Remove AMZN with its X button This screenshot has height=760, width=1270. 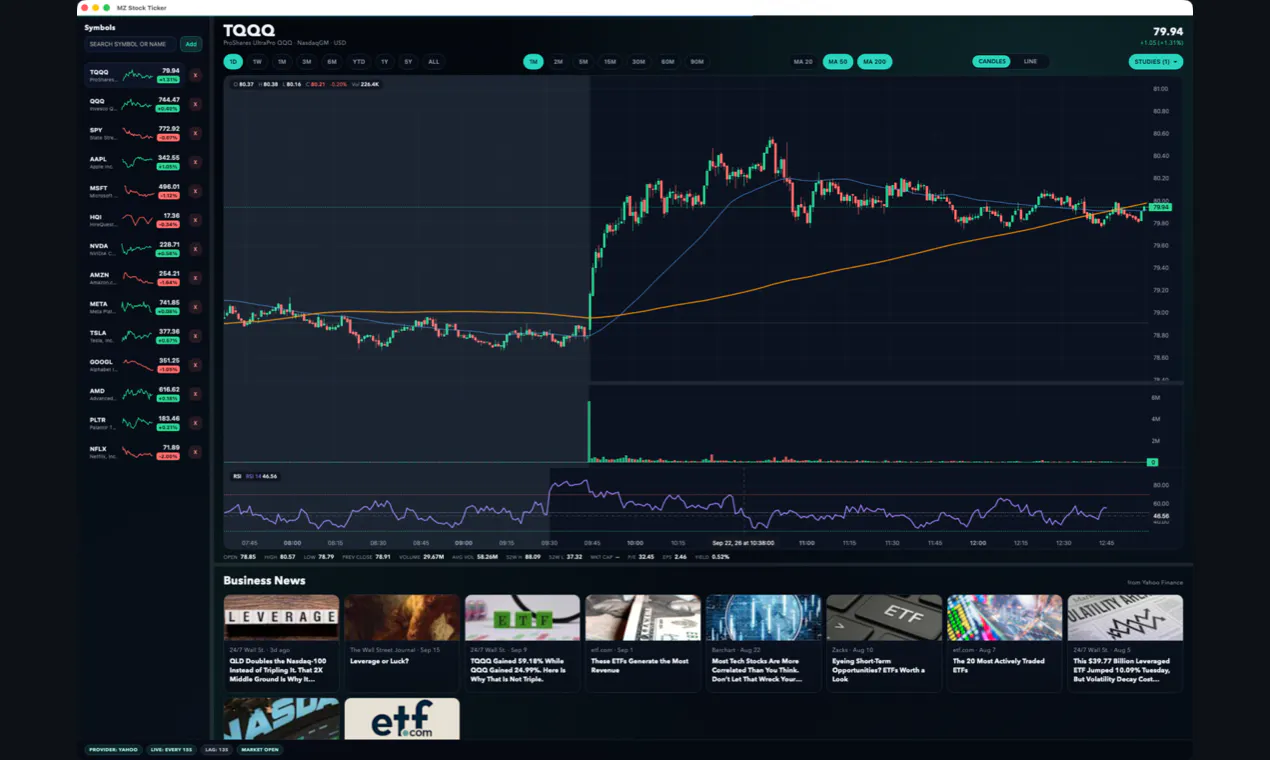pos(195,278)
